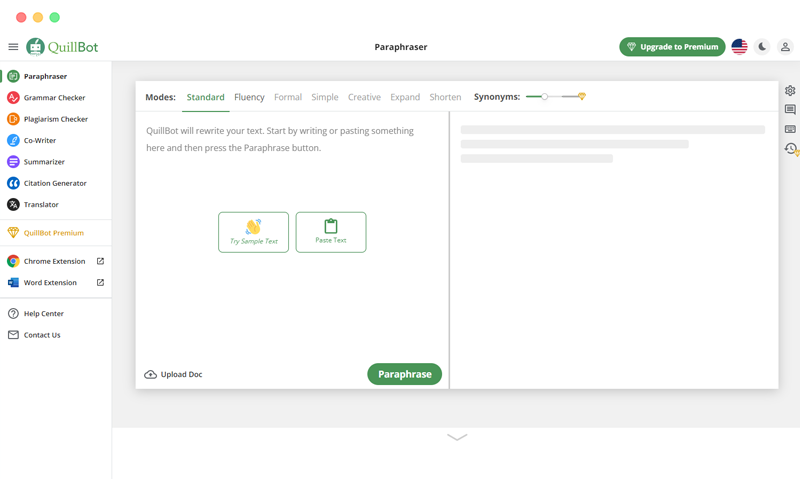The width and height of the screenshot is (800, 479).
Task: Adjust the Synonyms slider
Action: (545, 97)
